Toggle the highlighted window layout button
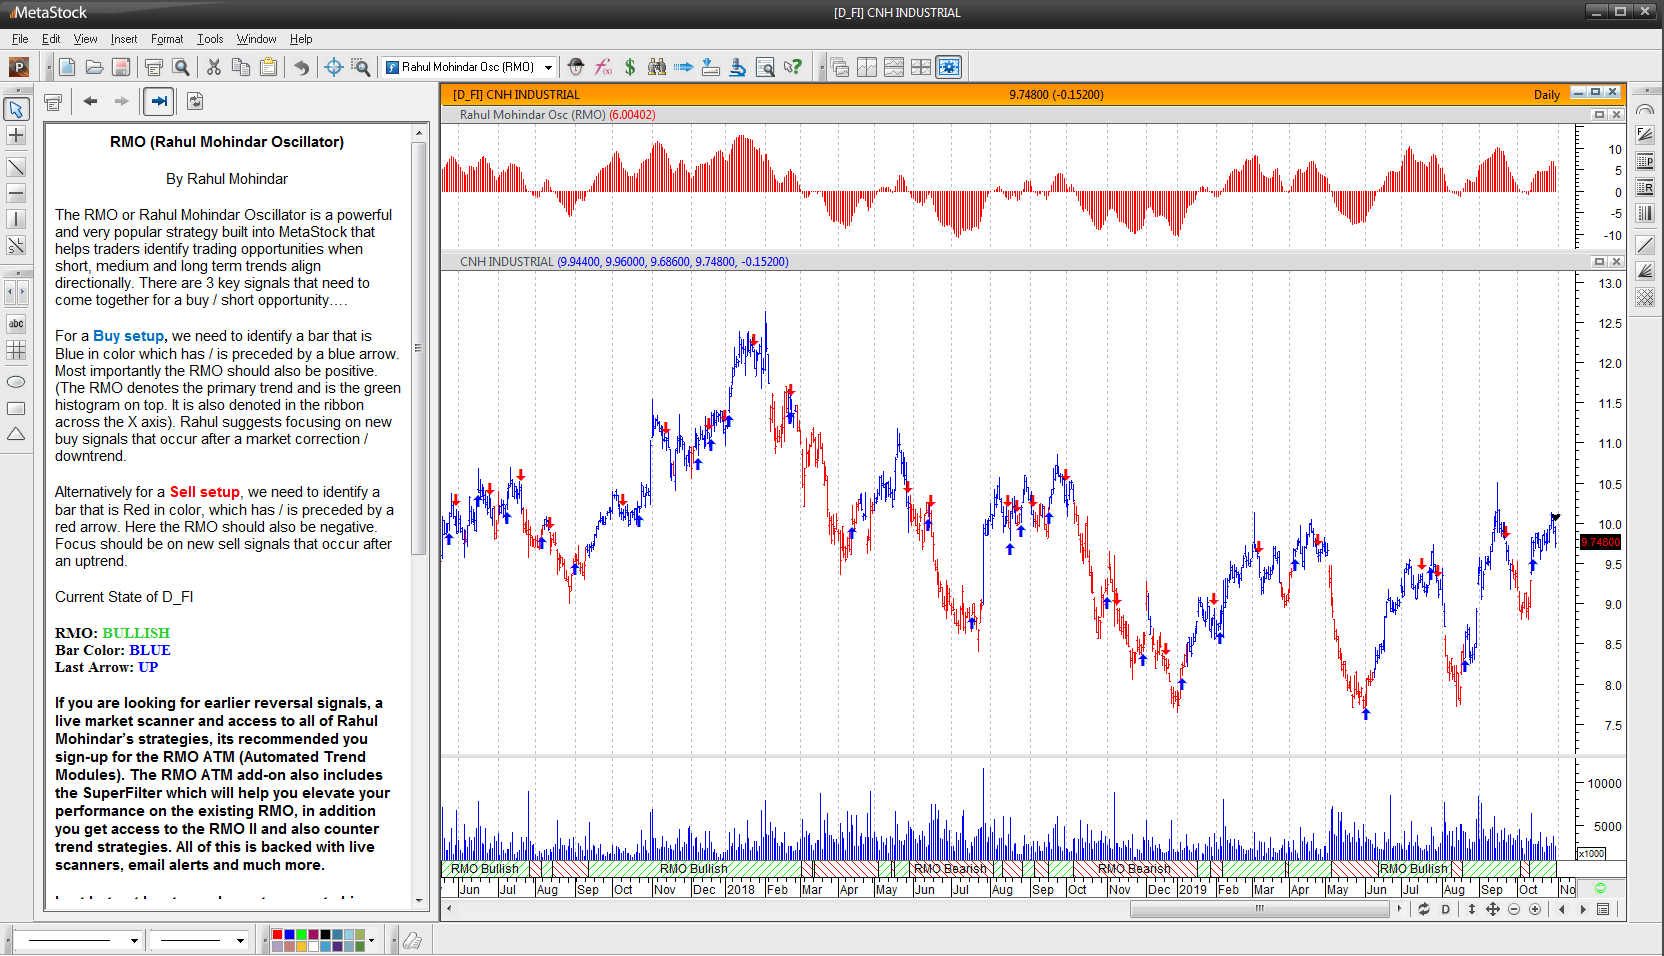This screenshot has width=1664, height=956. point(948,67)
